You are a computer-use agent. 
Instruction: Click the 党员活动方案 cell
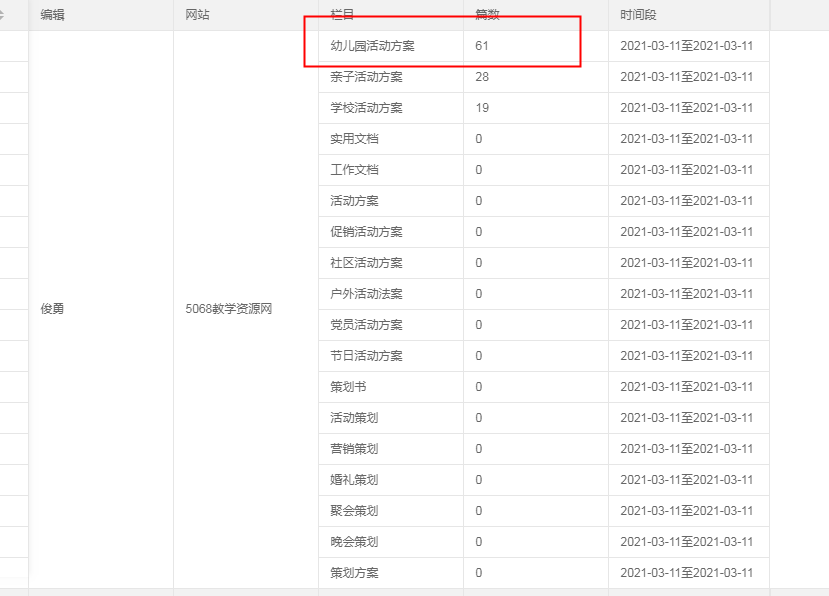tap(366, 325)
